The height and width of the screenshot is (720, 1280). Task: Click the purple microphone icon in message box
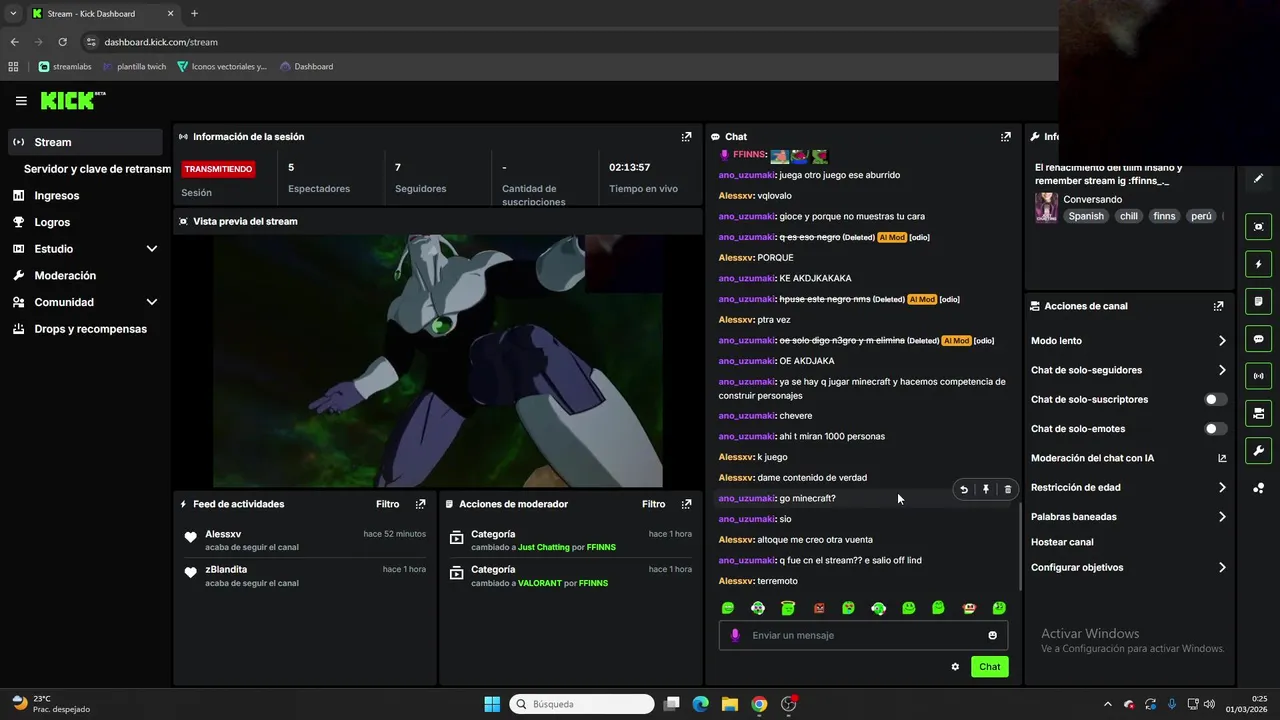click(735, 635)
